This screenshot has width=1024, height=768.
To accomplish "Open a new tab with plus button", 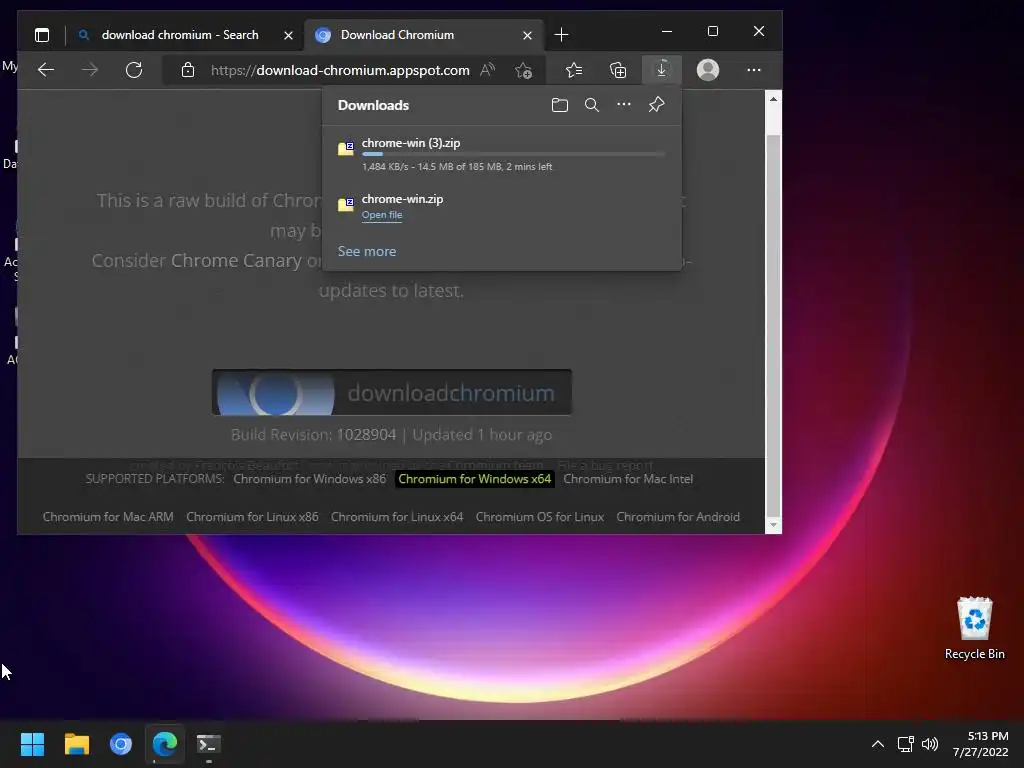I will [561, 35].
